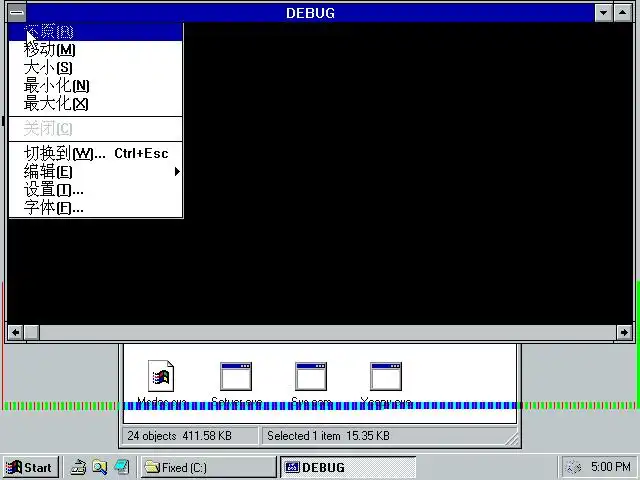Click the first quick-launch icon next to Start
The height and width of the screenshot is (480, 640).
(78, 467)
